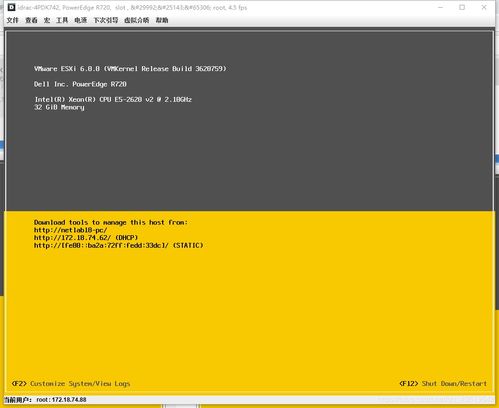Minimize the iDRAC console window
499x408 pixels.
coord(440,7)
